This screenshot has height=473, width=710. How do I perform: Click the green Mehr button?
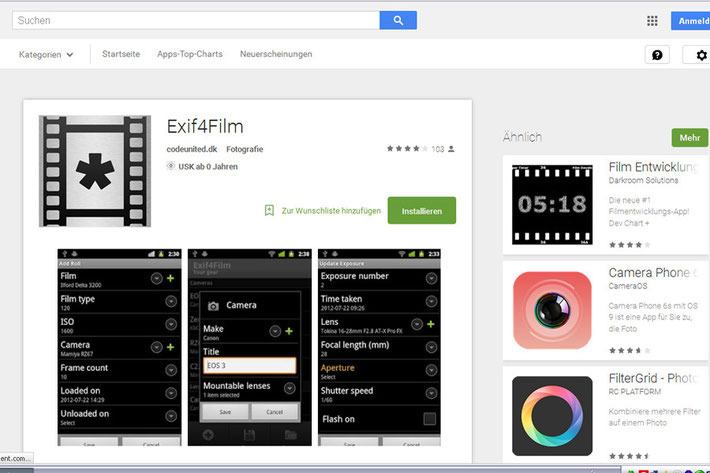[690, 138]
